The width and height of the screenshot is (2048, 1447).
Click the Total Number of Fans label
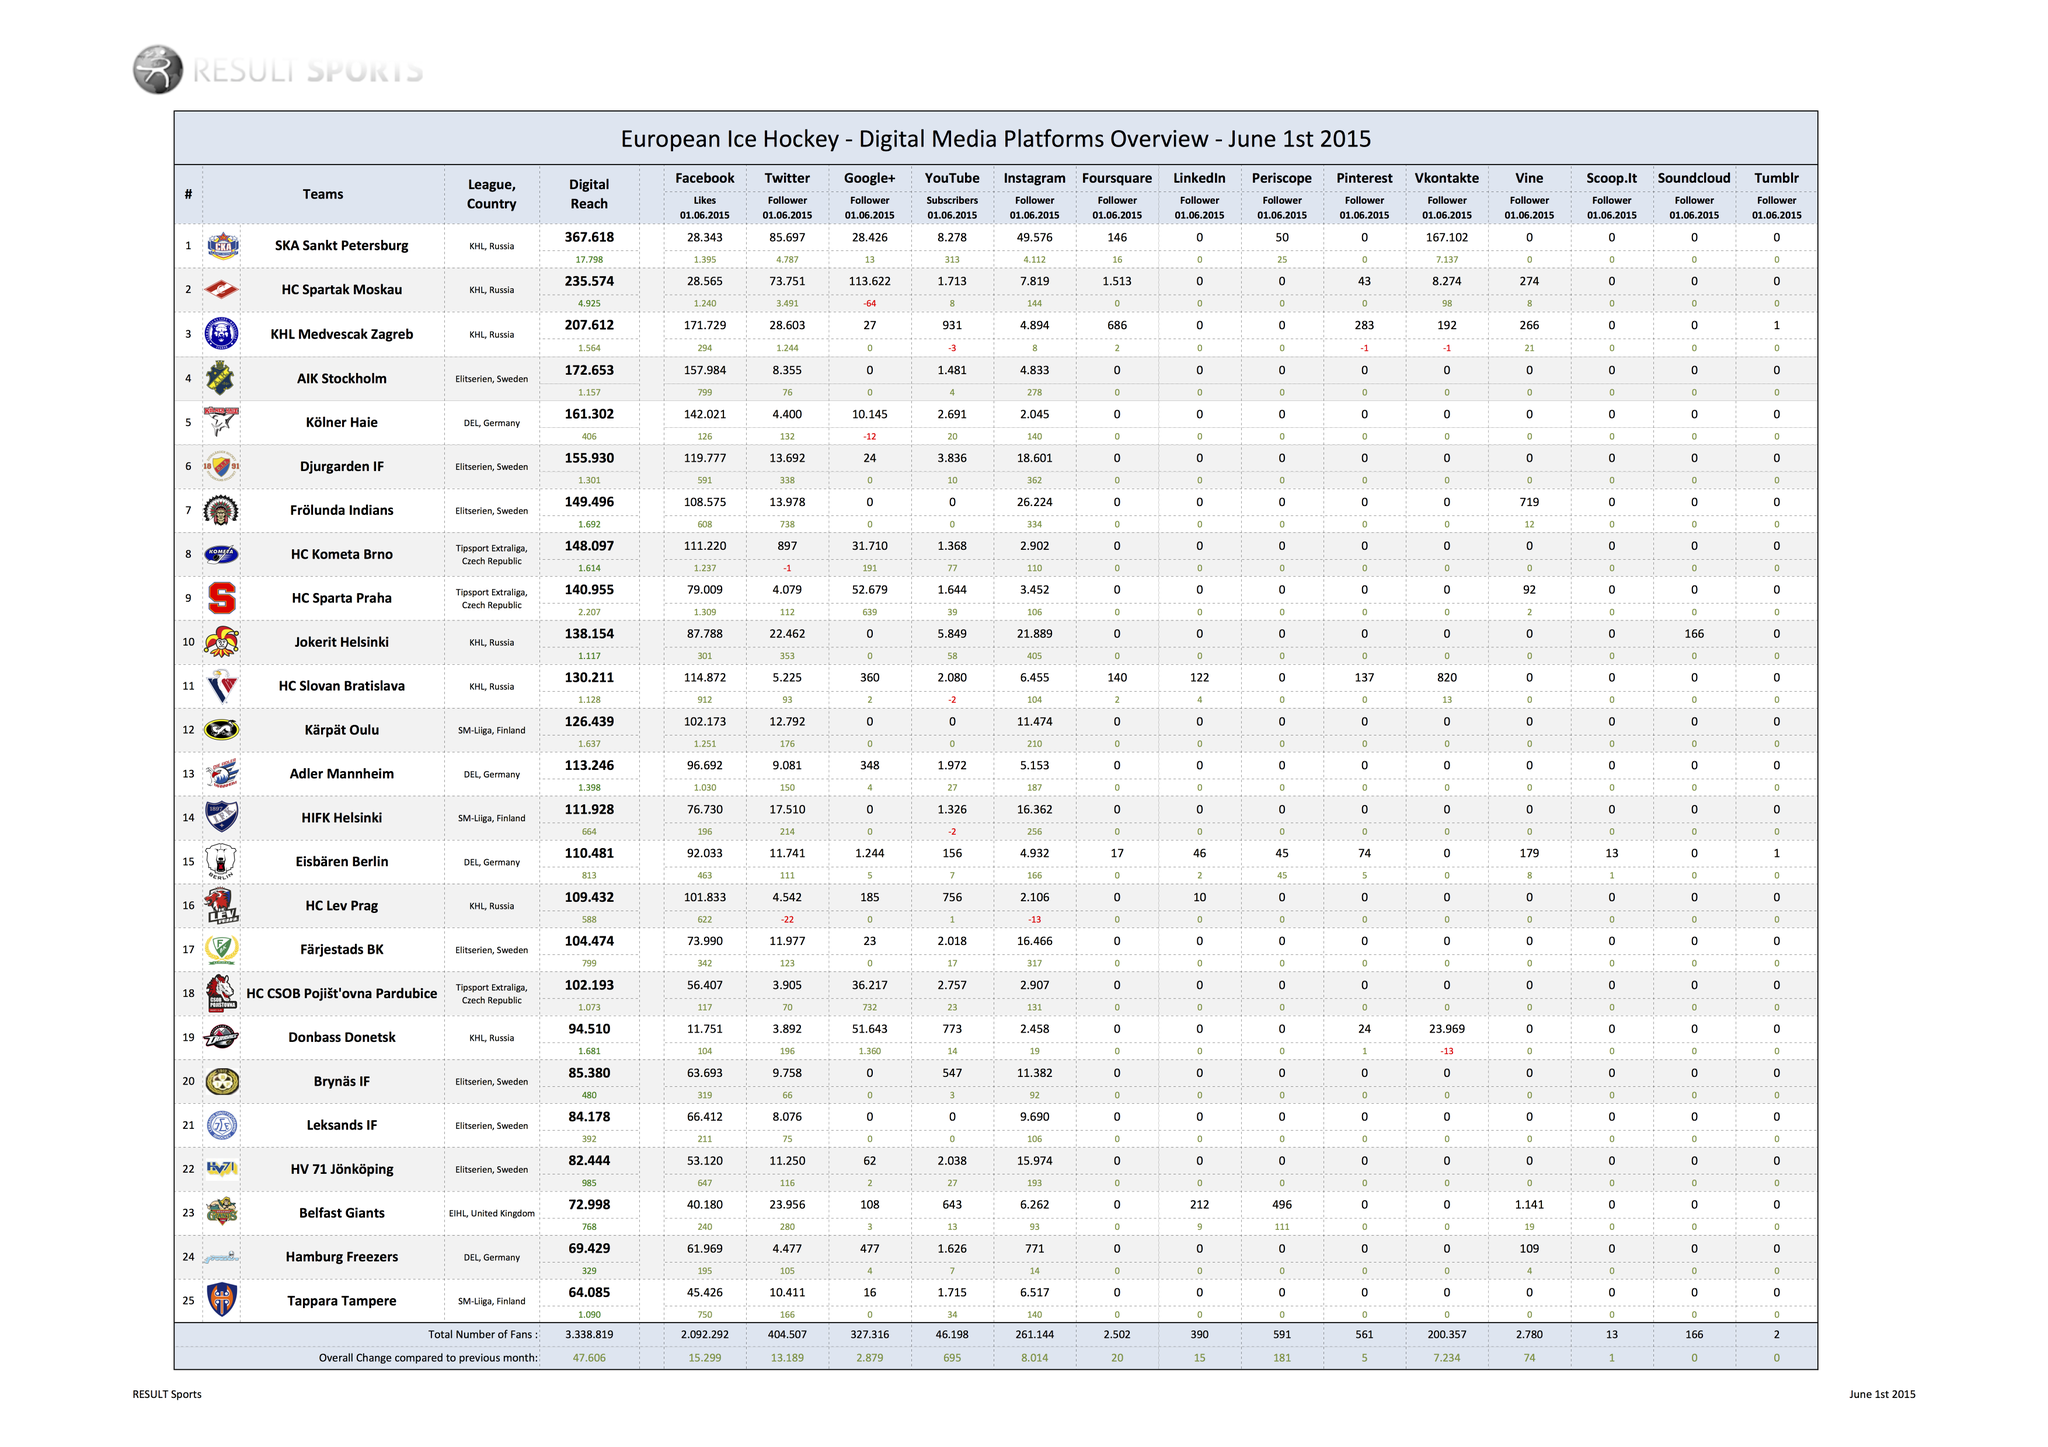point(482,1334)
